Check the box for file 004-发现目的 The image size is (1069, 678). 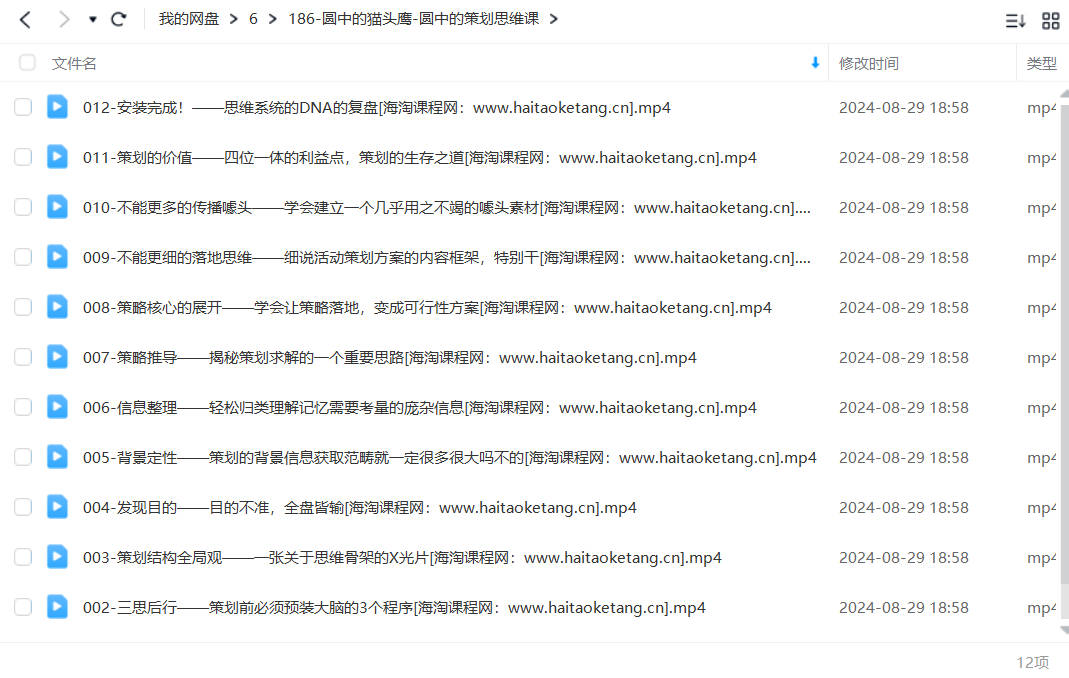[23, 507]
